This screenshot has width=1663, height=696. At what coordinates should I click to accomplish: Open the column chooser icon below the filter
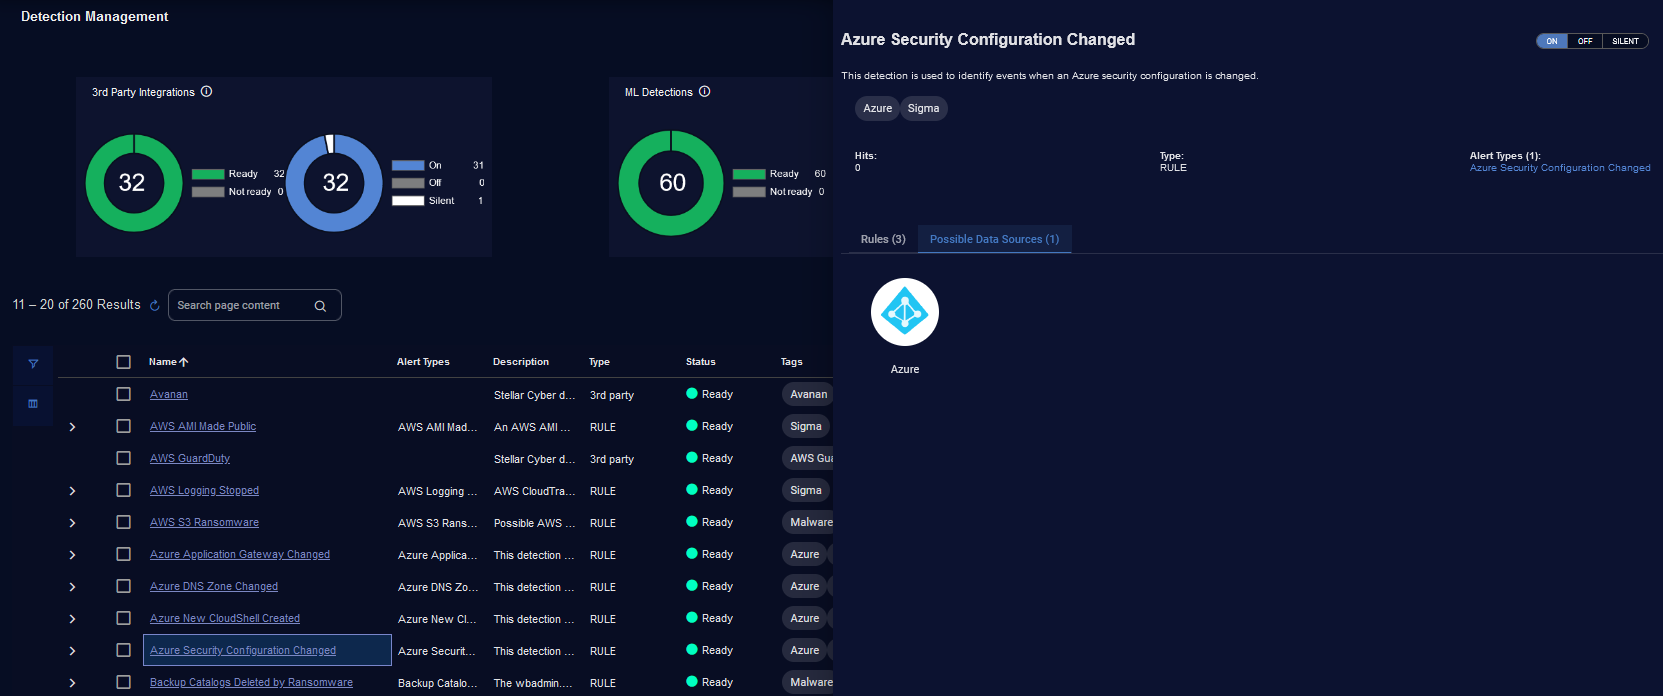33,404
